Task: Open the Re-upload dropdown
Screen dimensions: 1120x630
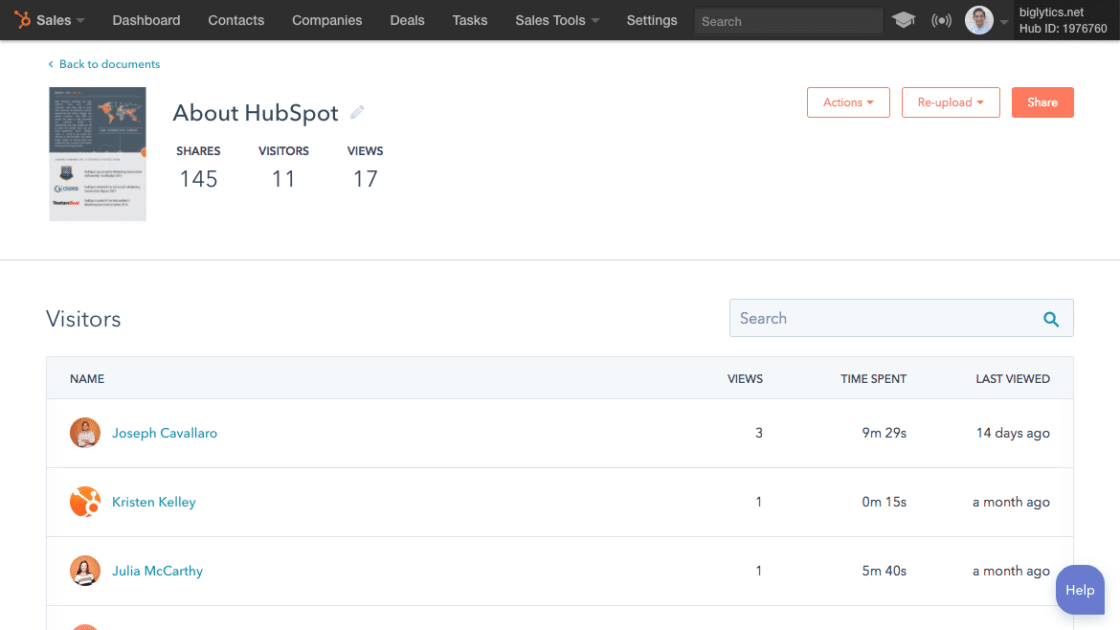Action: [x=950, y=102]
